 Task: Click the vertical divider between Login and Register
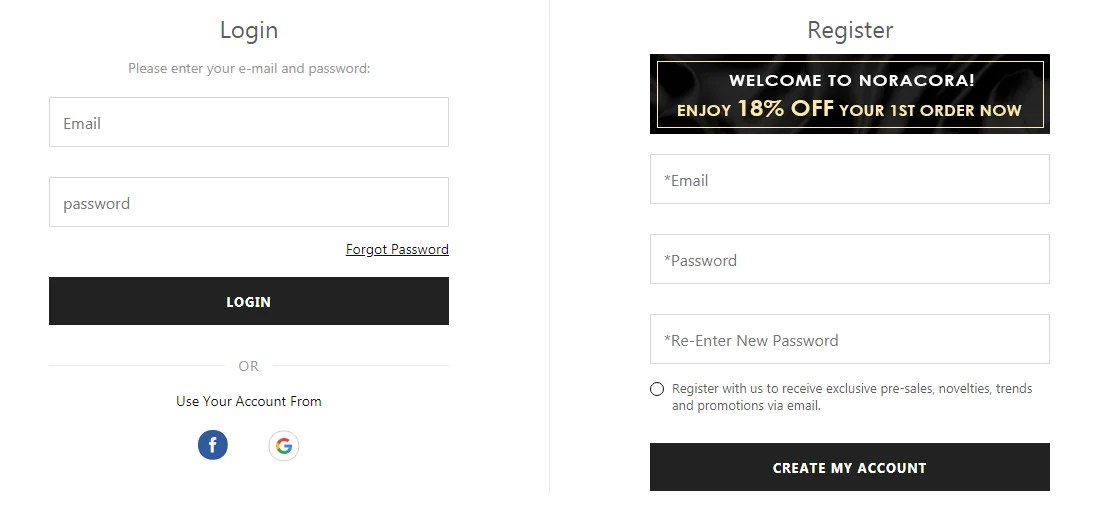549,250
